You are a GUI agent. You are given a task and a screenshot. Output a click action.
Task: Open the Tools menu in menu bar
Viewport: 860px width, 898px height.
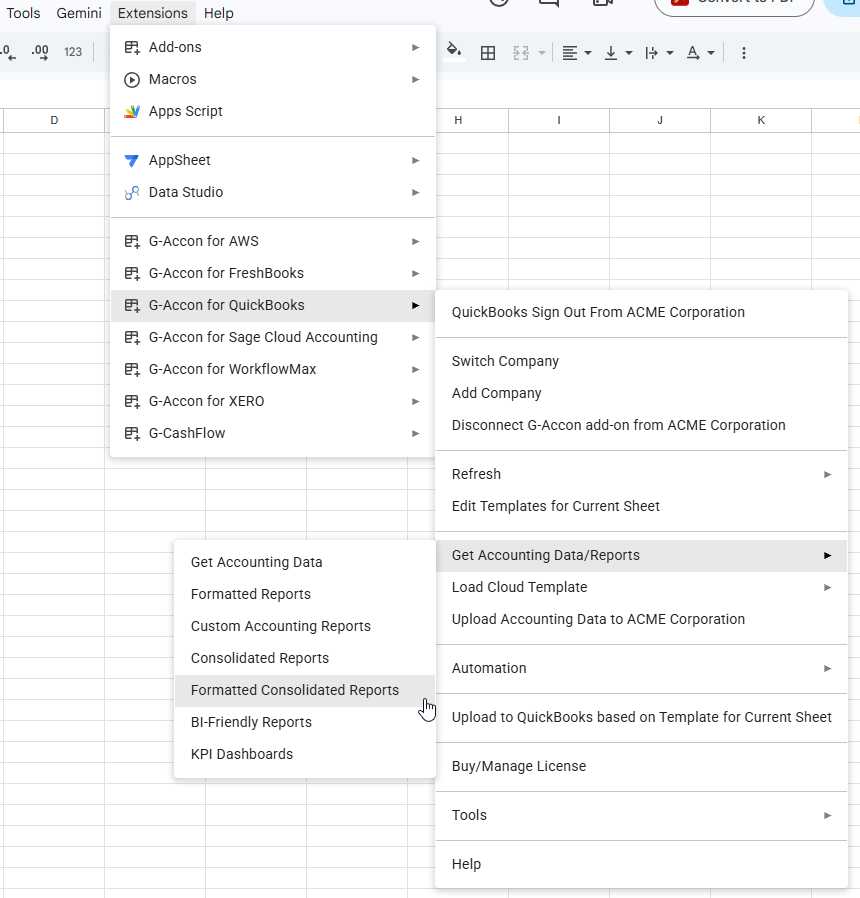(23, 13)
